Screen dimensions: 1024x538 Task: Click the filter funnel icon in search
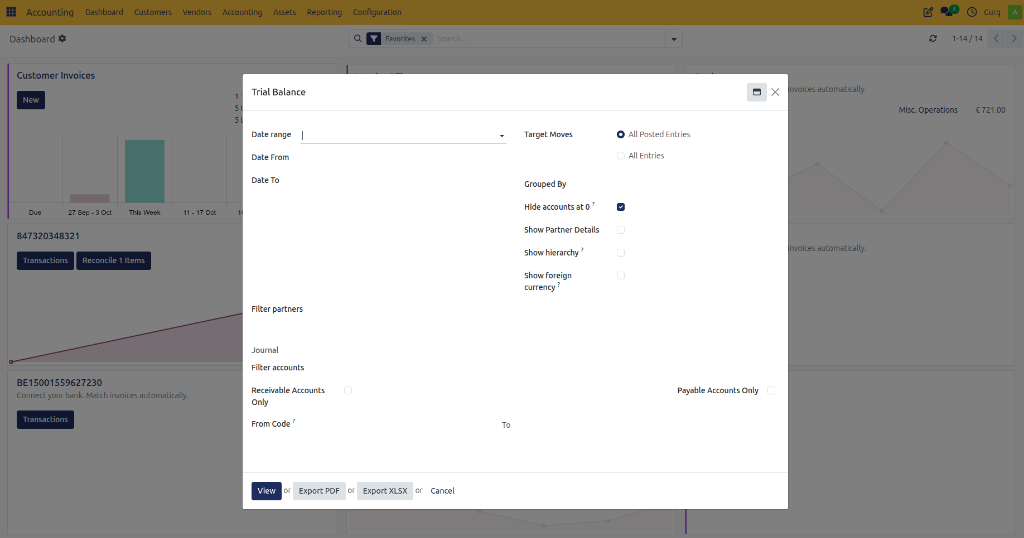[374, 39]
